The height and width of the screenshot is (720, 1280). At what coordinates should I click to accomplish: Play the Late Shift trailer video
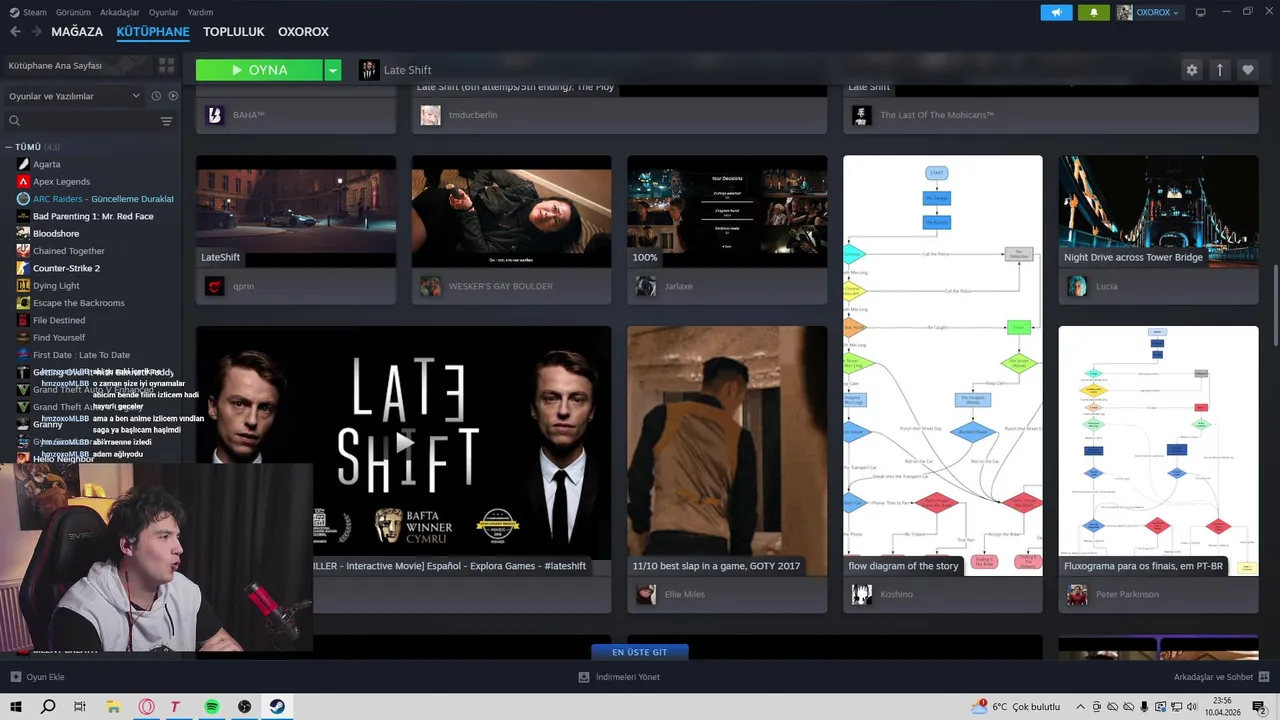(x=404, y=442)
